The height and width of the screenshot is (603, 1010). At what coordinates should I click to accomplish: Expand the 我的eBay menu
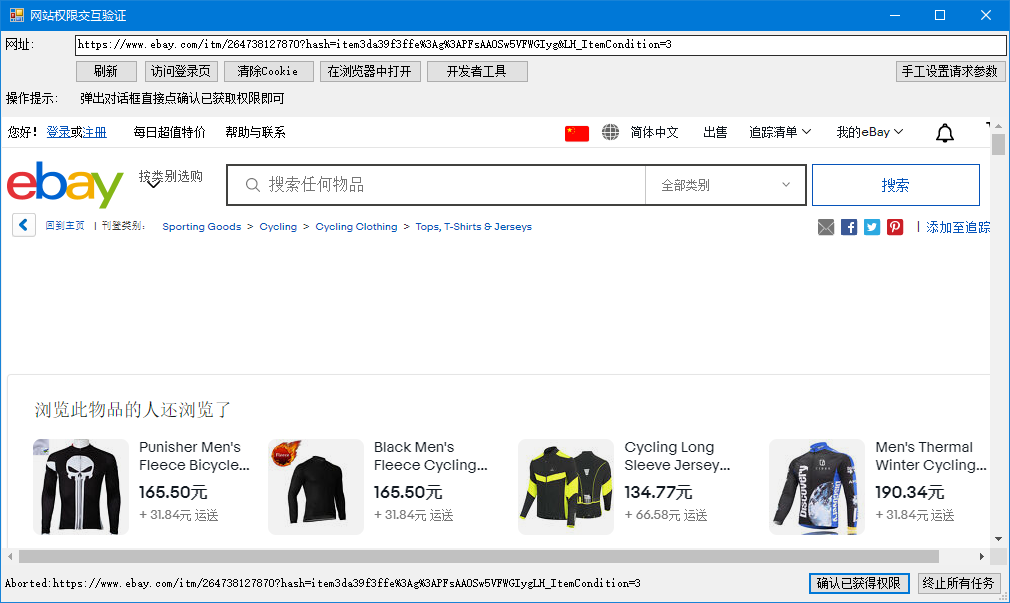point(869,132)
